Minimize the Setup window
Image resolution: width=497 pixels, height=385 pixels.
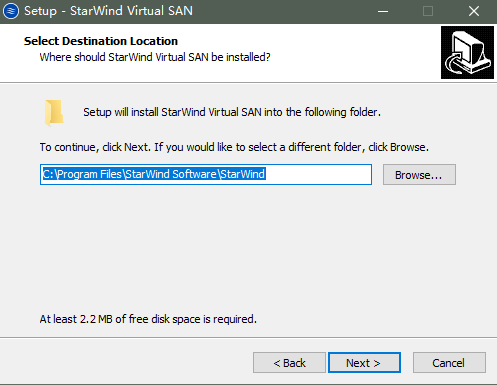pyautogui.click(x=383, y=11)
